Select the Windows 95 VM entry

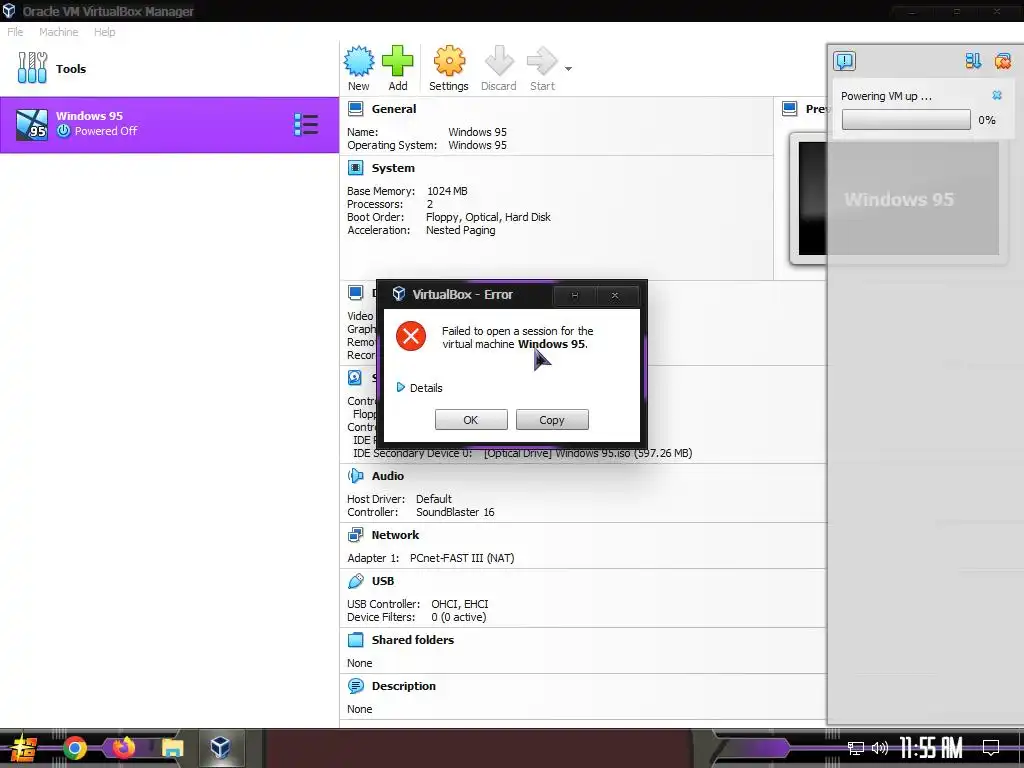[169, 125]
